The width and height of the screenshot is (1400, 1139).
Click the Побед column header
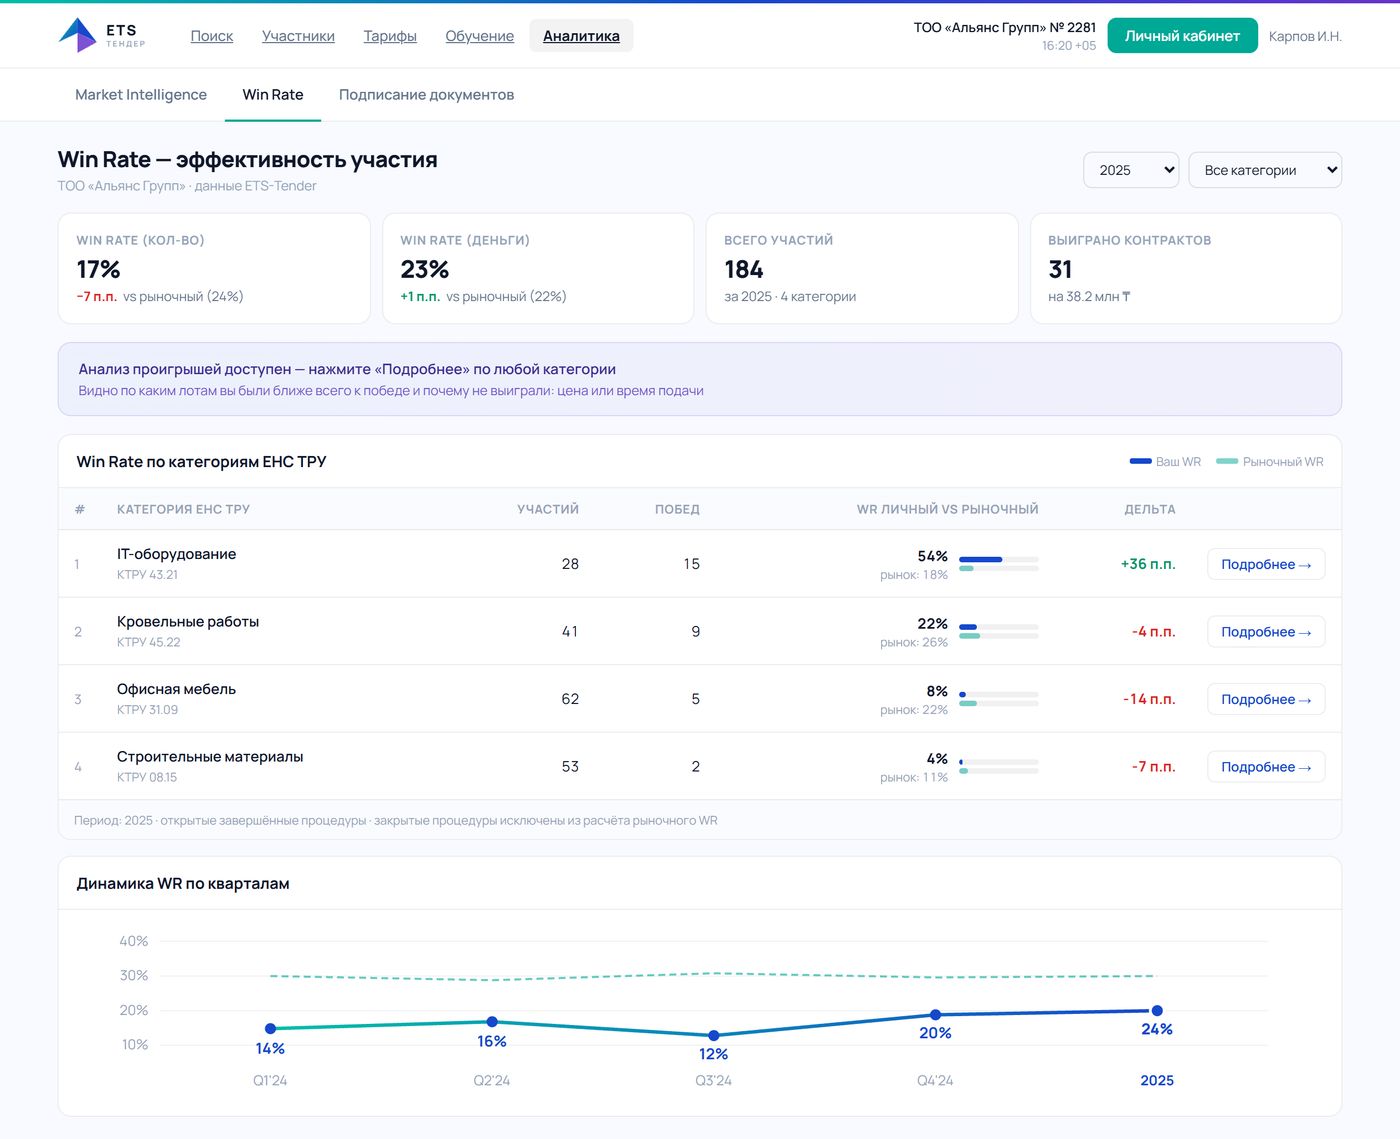677,509
